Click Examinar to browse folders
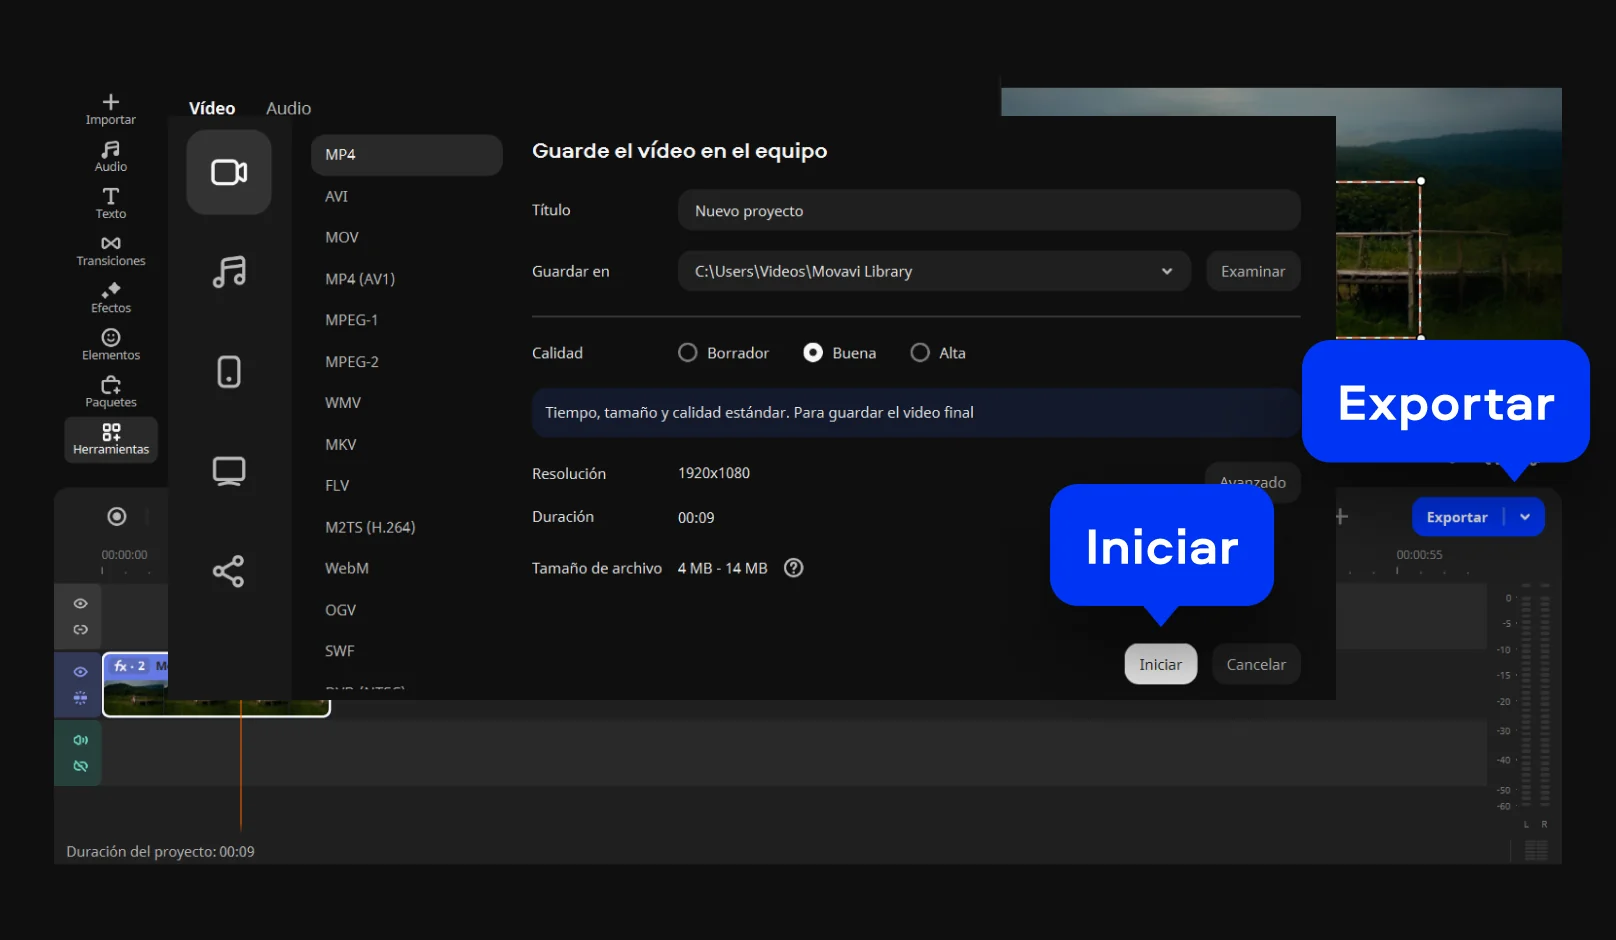This screenshot has width=1616, height=940. [x=1252, y=271]
